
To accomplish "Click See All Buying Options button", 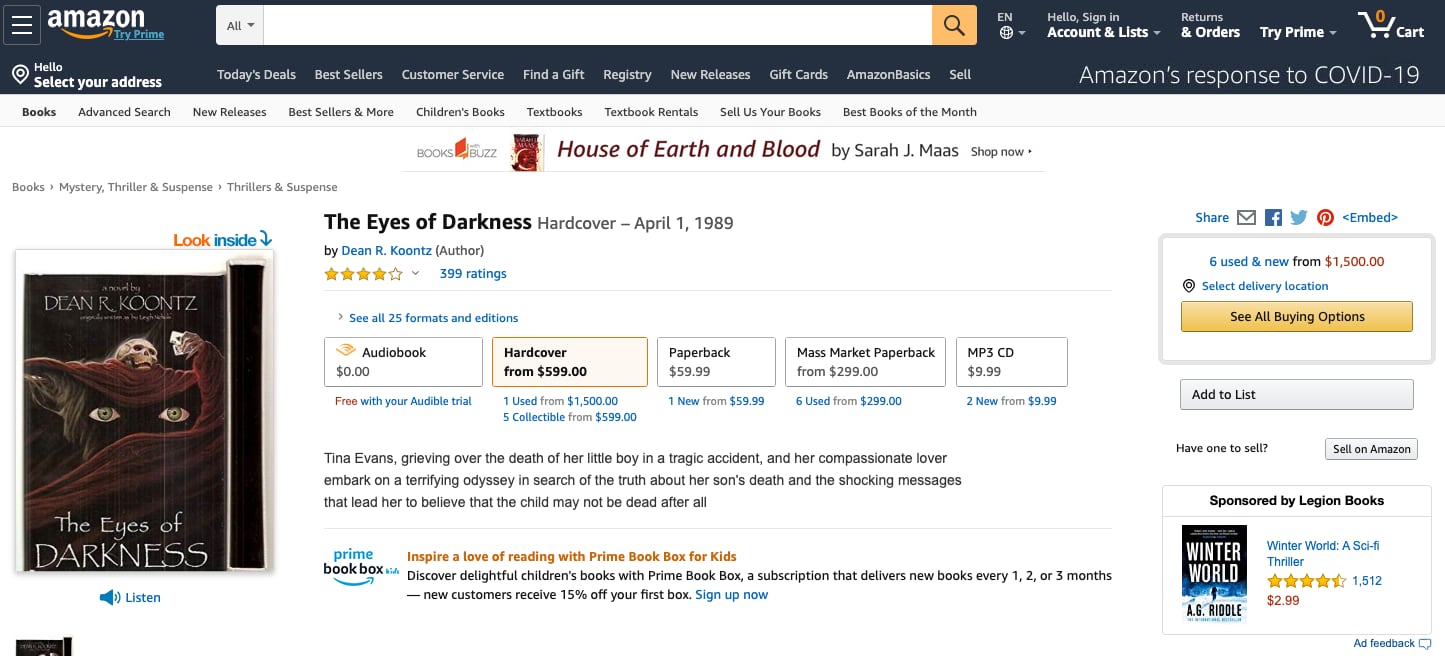I will 1296,316.
